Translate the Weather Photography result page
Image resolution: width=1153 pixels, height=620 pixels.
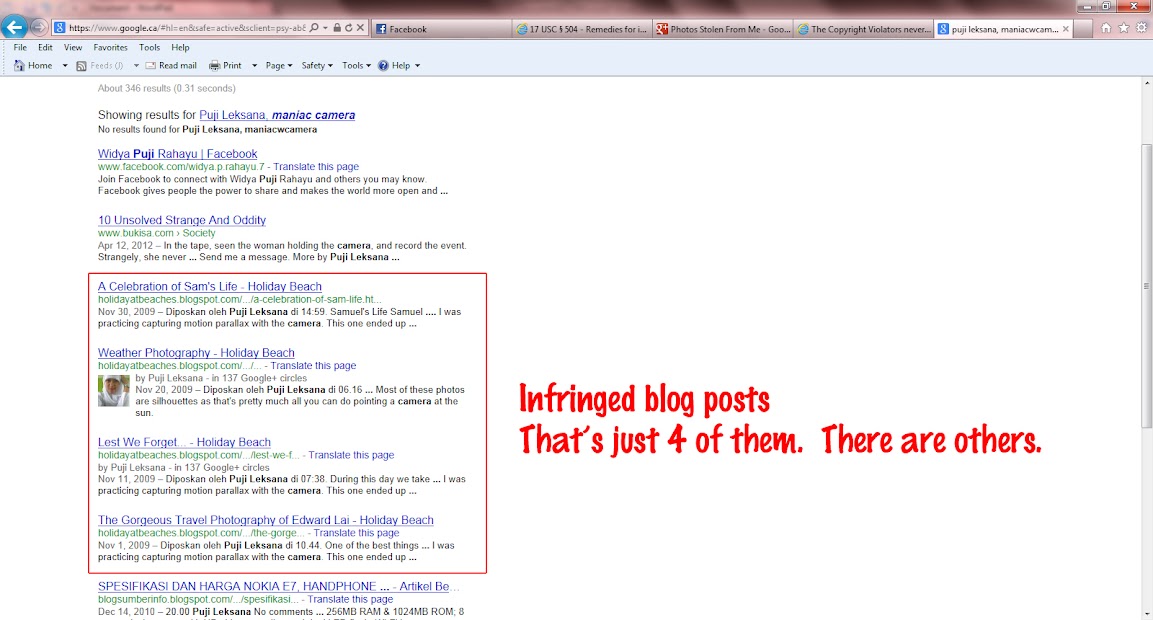(313, 366)
